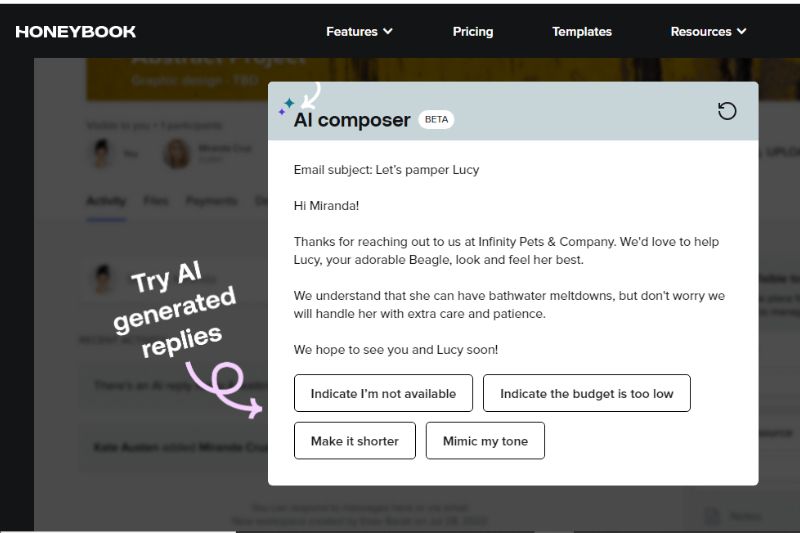This screenshot has height=533, width=800.
Task: Select Mimic my tone option
Action: pos(485,441)
